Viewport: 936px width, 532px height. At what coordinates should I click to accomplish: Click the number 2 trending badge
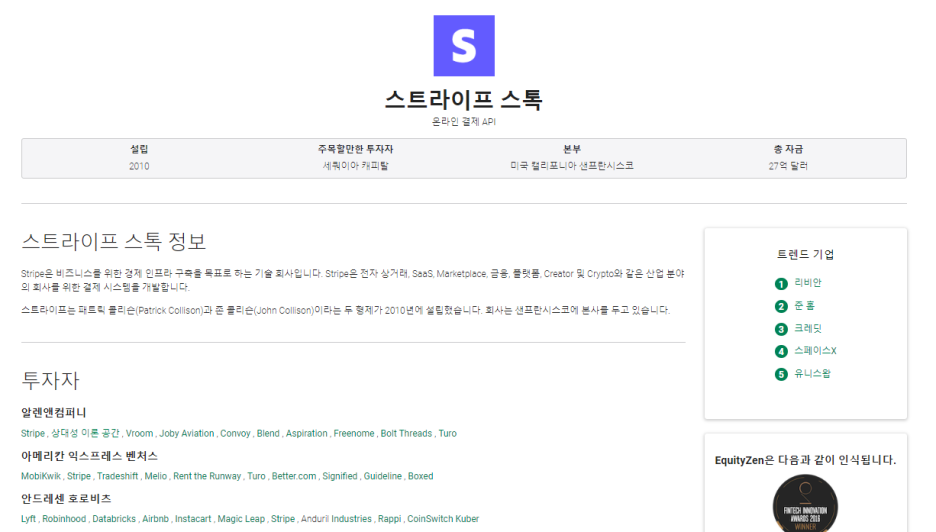pos(781,306)
